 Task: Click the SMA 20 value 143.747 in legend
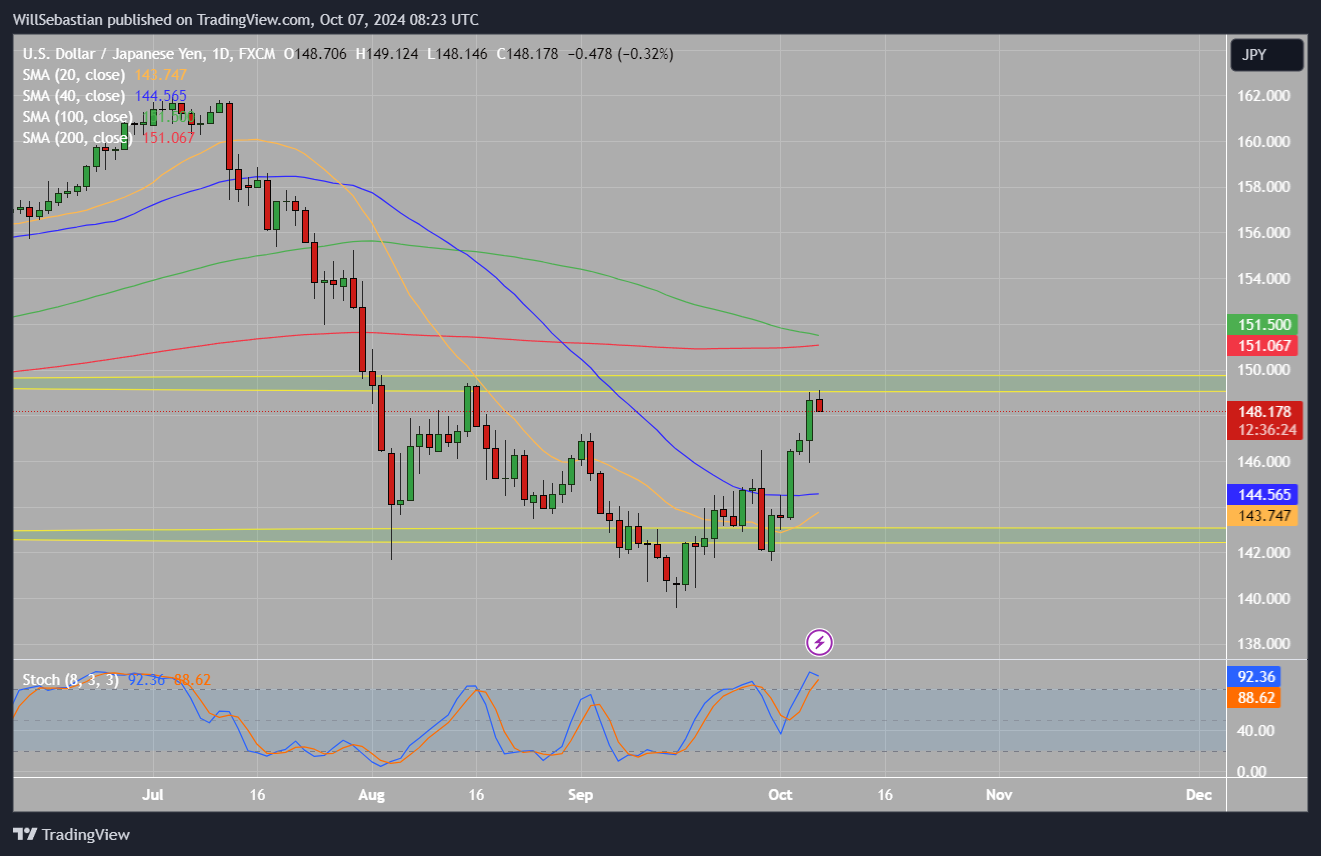coord(160,75)
